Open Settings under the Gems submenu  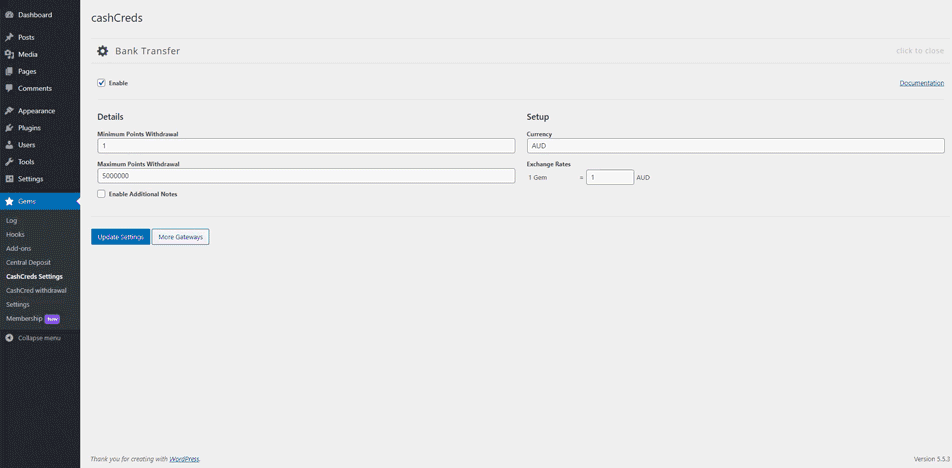coord(18,304)
